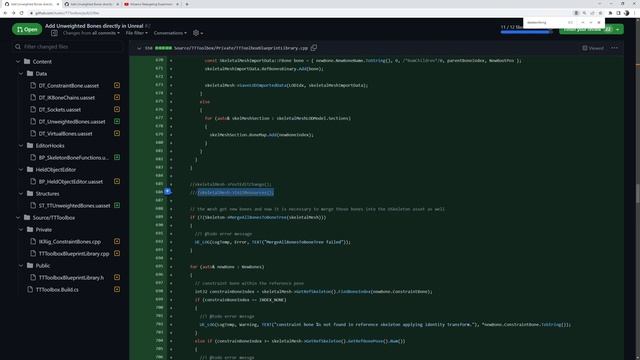Viewport: 640px width, 360px height.
Task: Click status icon beside TTToolbox.Build.cs
Action: (x=117, y=289)
